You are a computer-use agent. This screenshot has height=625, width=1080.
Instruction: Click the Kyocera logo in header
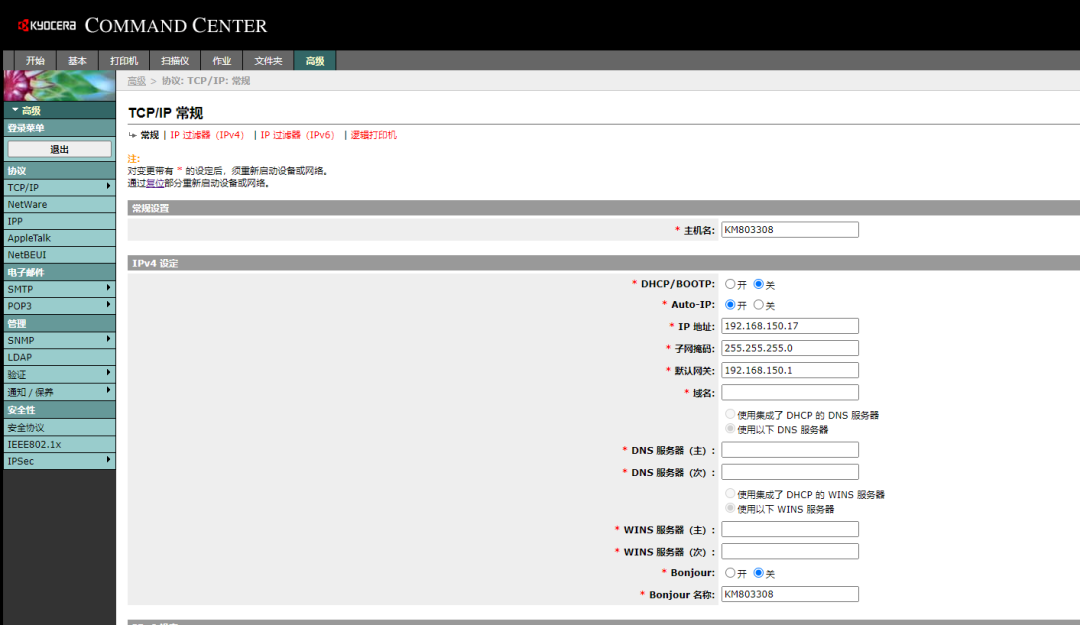click(x=47, y=25)
